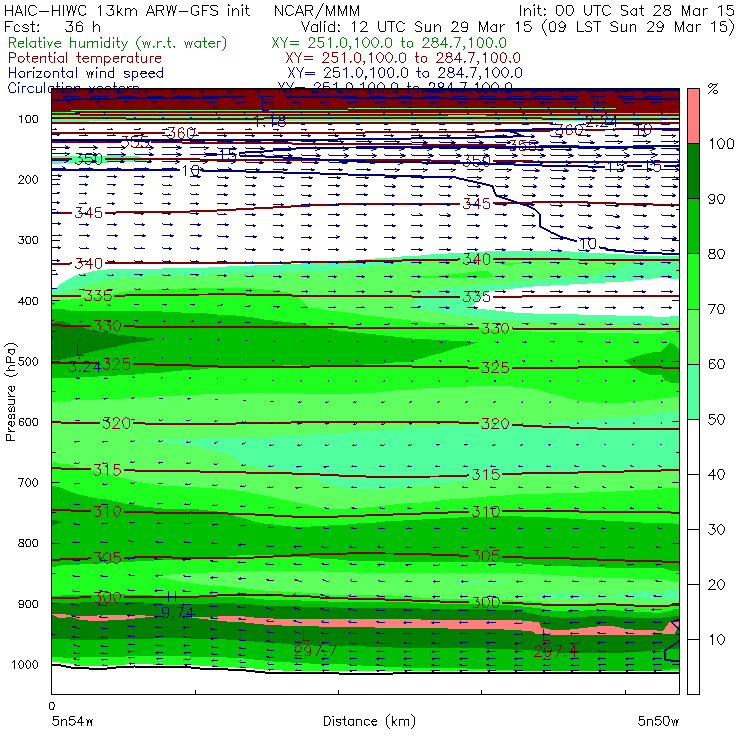Click the '3.24' wind speed minimum value
Screen dimensions: 740x740
[x=84, y=367]
